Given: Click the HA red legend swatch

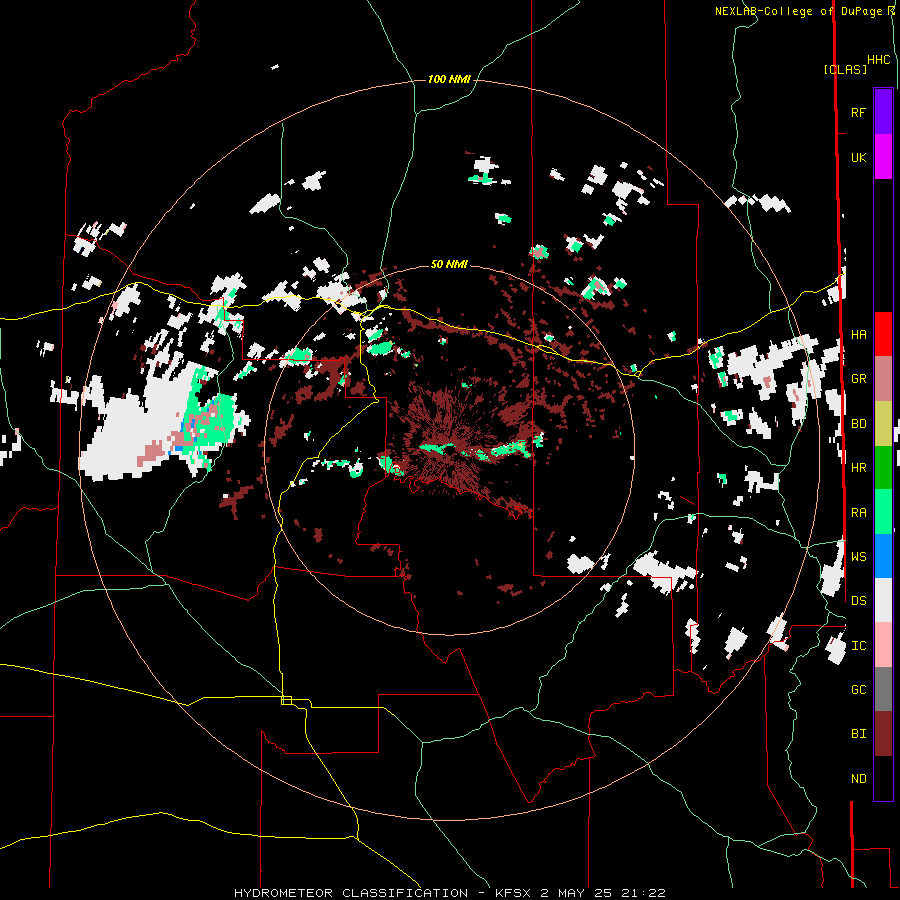Looking at the screenshot, I should [x=883, y=334].
